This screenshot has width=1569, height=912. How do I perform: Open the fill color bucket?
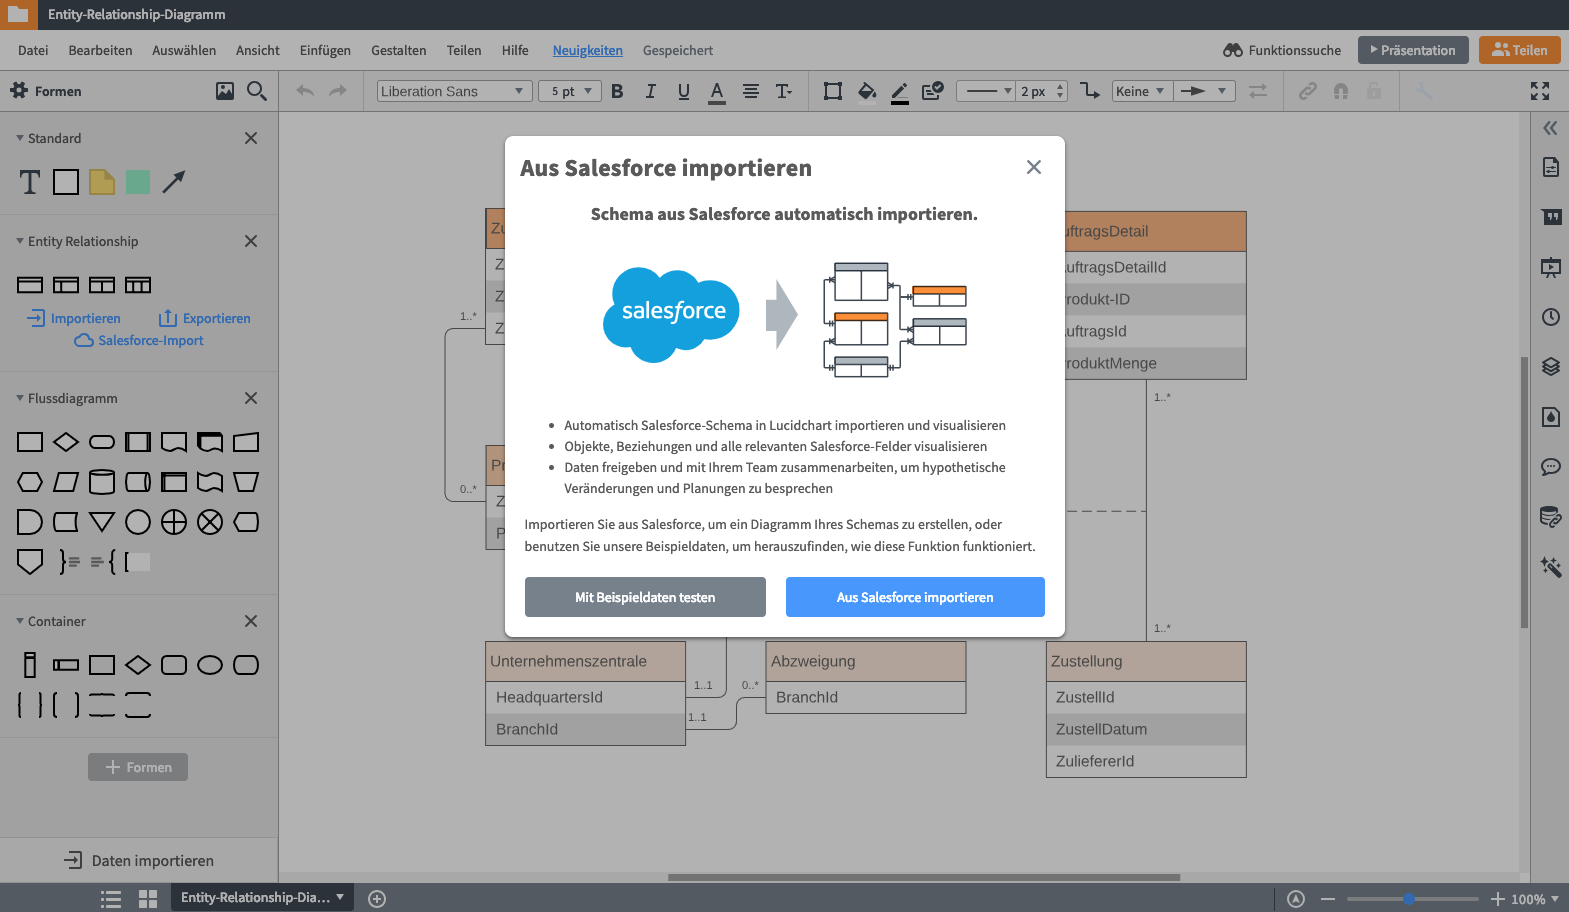pyautogui.click(x=867, y=91)
